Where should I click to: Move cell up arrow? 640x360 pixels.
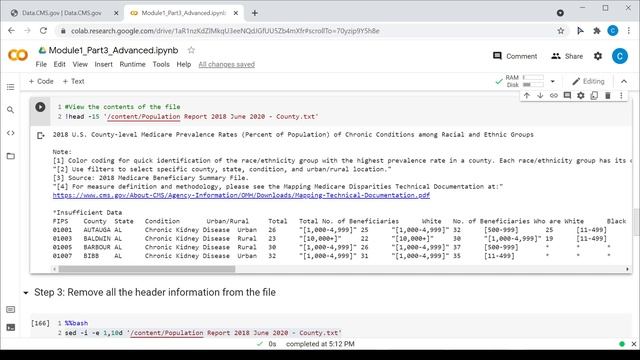[527, 96]
